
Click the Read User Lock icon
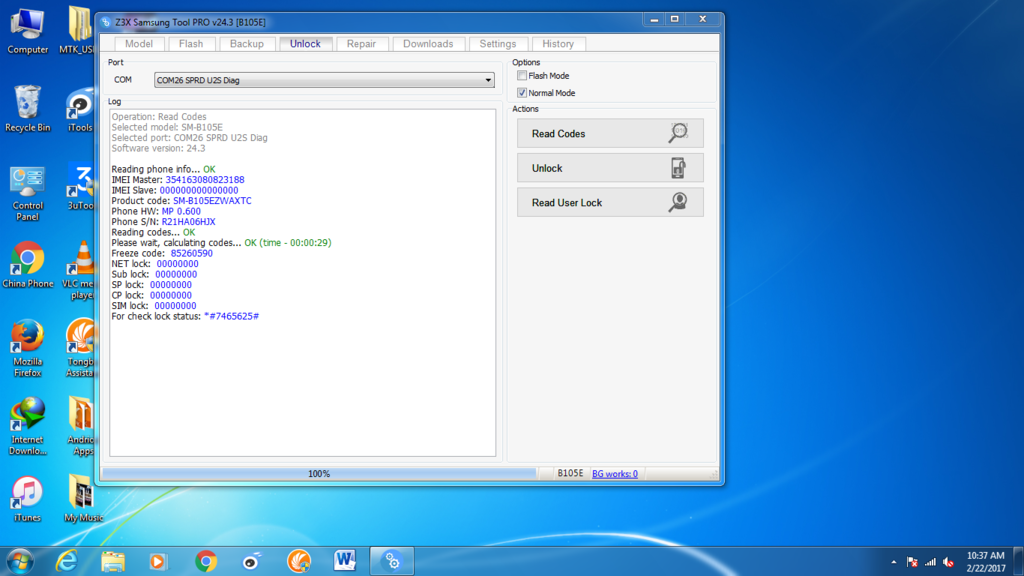(x=678, y=202)
